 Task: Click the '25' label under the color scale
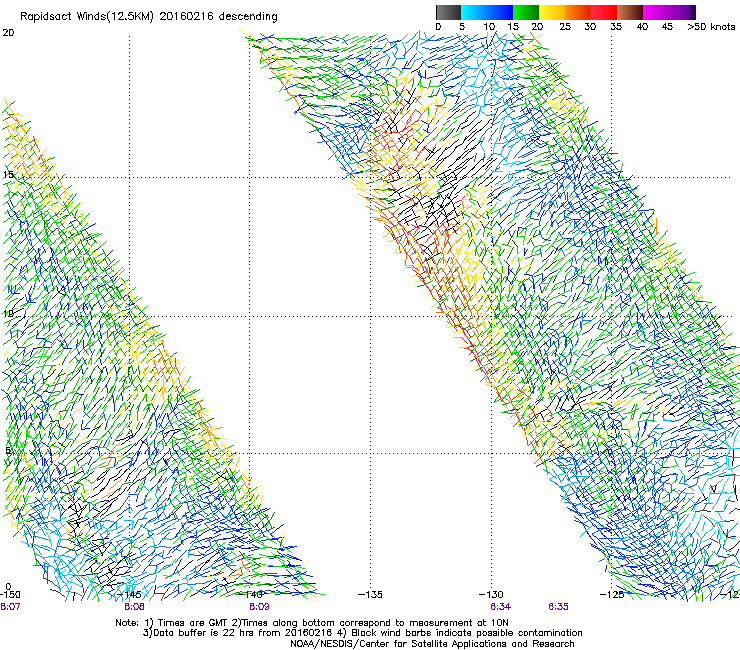click(565, 27)
